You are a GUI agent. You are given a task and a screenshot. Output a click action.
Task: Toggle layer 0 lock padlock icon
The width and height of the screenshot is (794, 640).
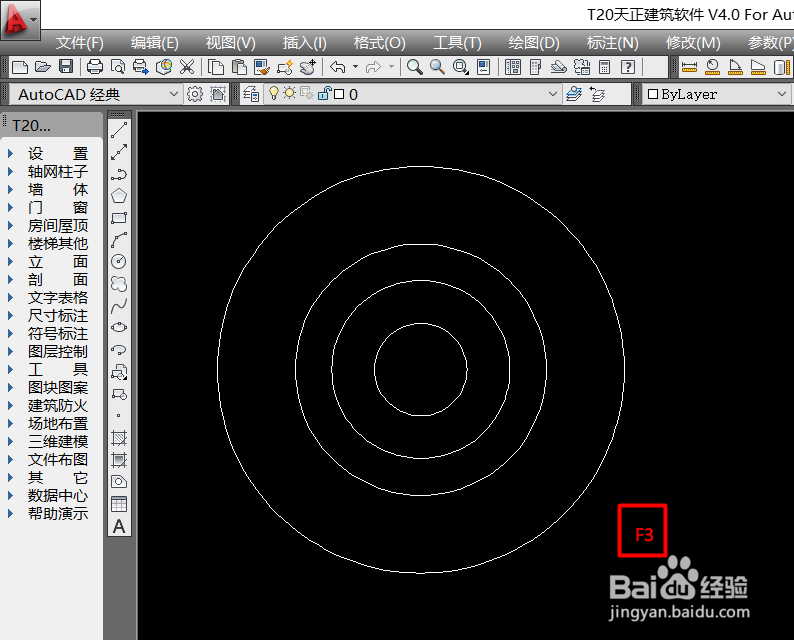tap(324, 94)
